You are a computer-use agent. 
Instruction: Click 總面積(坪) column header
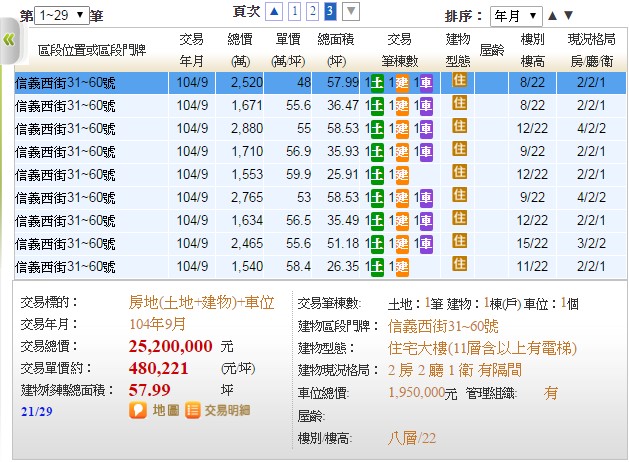click(x=336, y=50)
